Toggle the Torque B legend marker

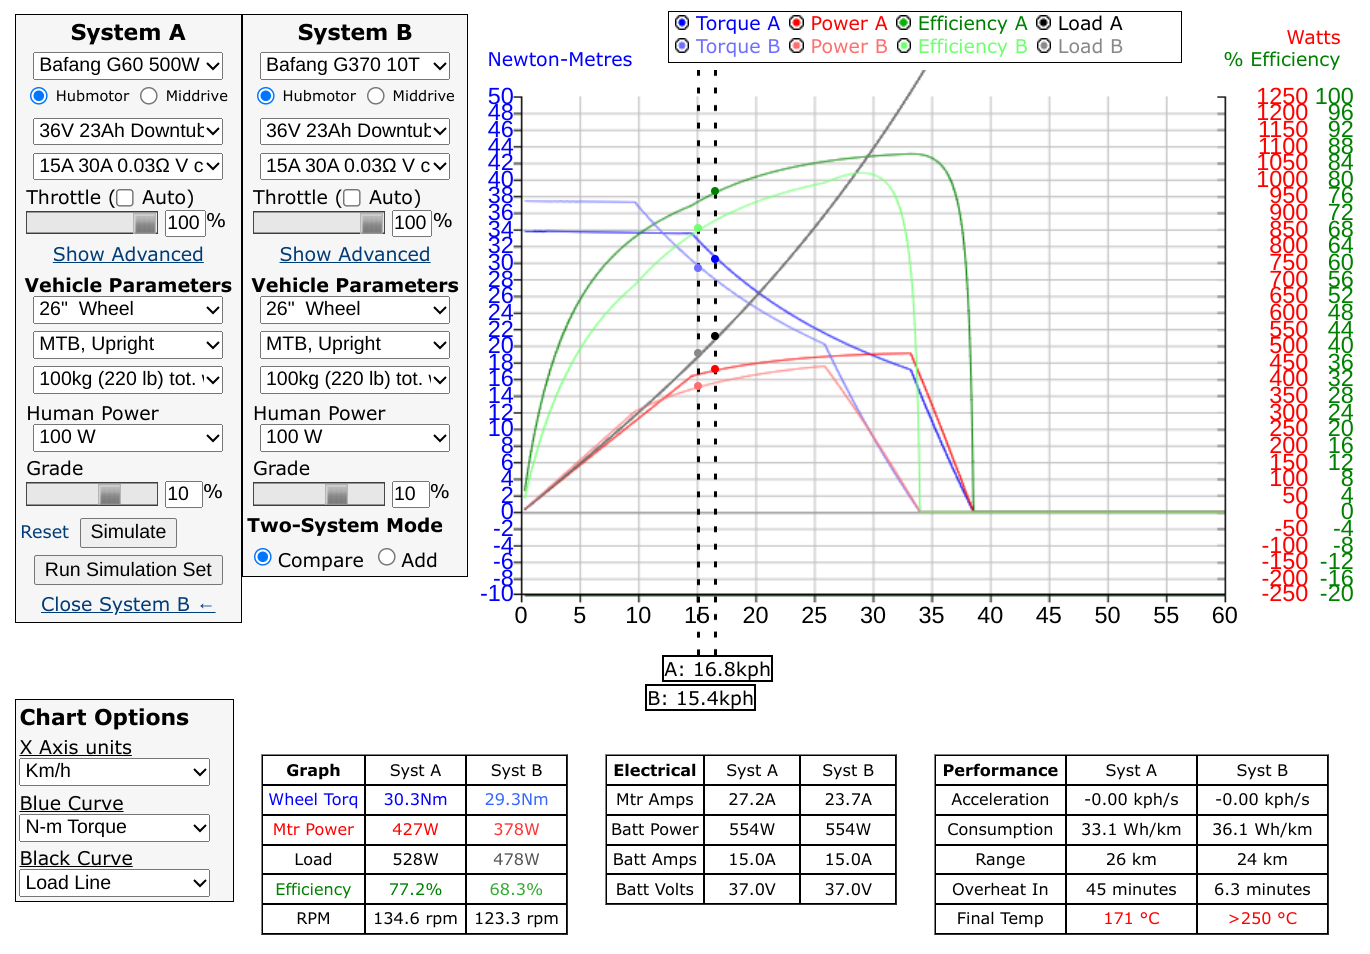click(682, 46)
